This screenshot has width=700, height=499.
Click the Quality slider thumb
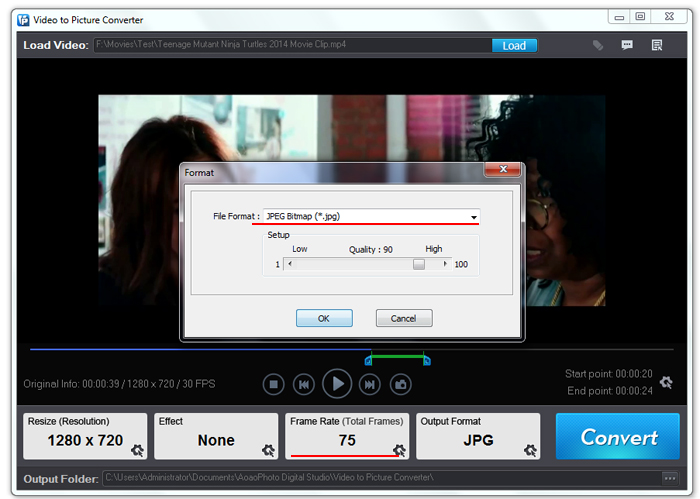point(419,264)
